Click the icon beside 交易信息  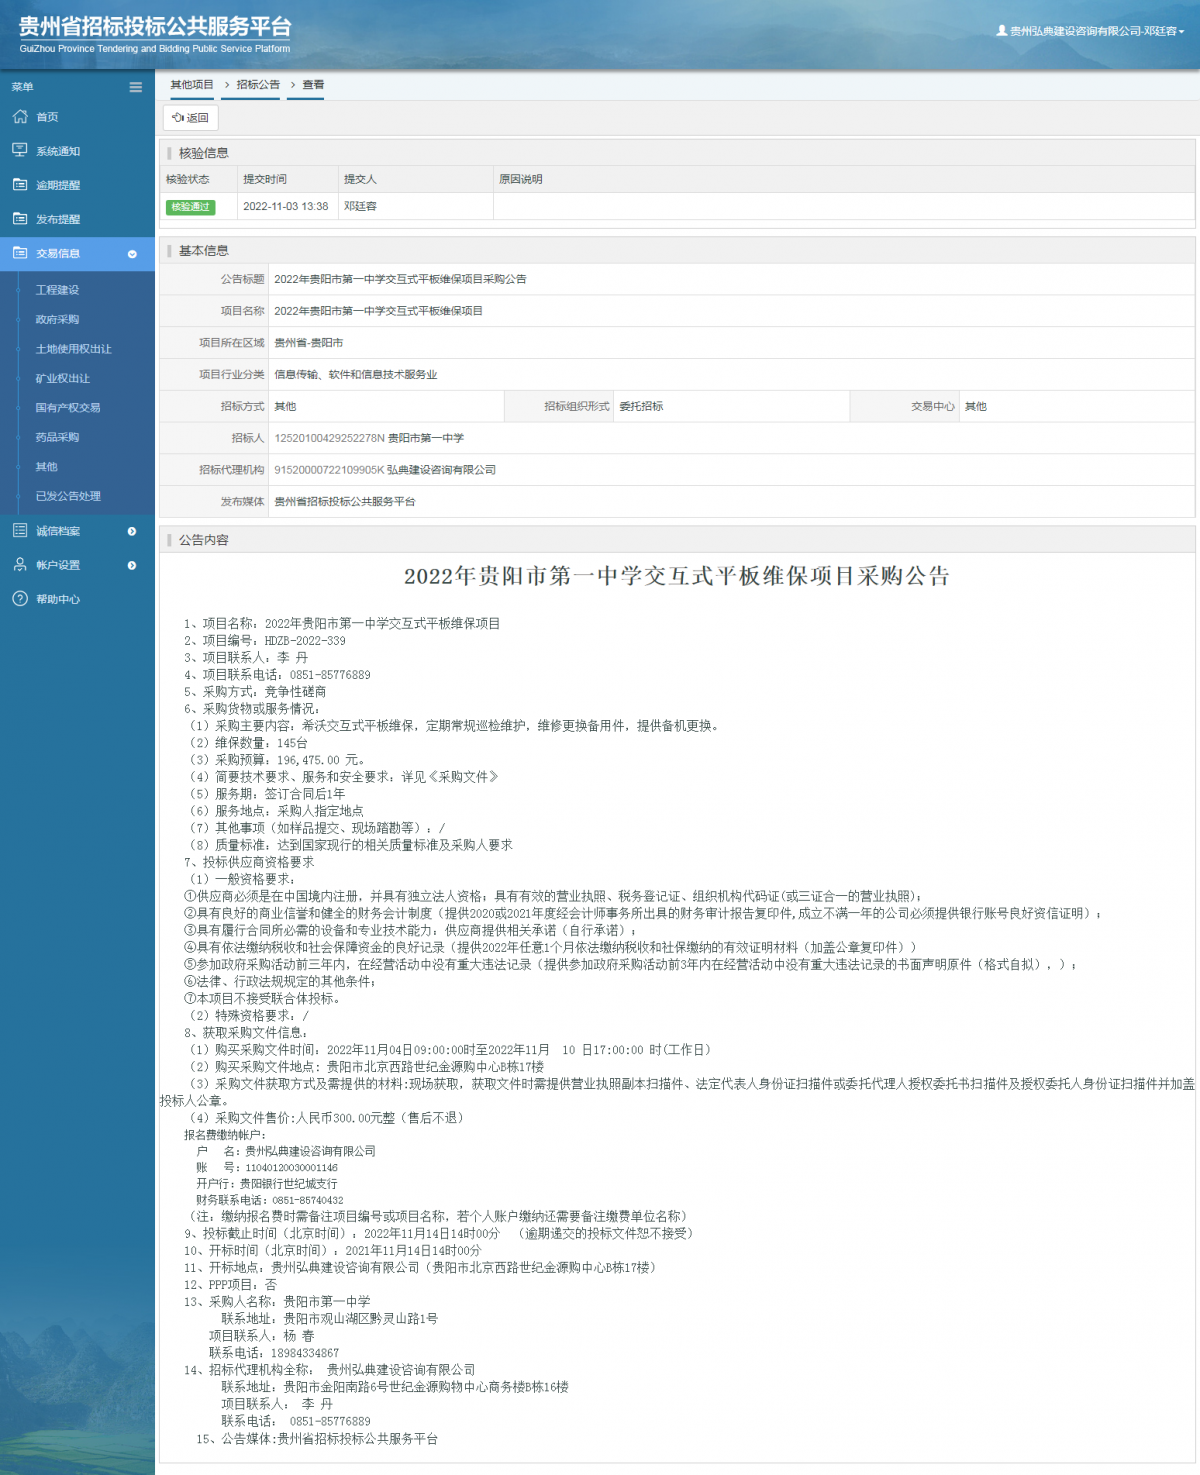[x=20, y=253]
